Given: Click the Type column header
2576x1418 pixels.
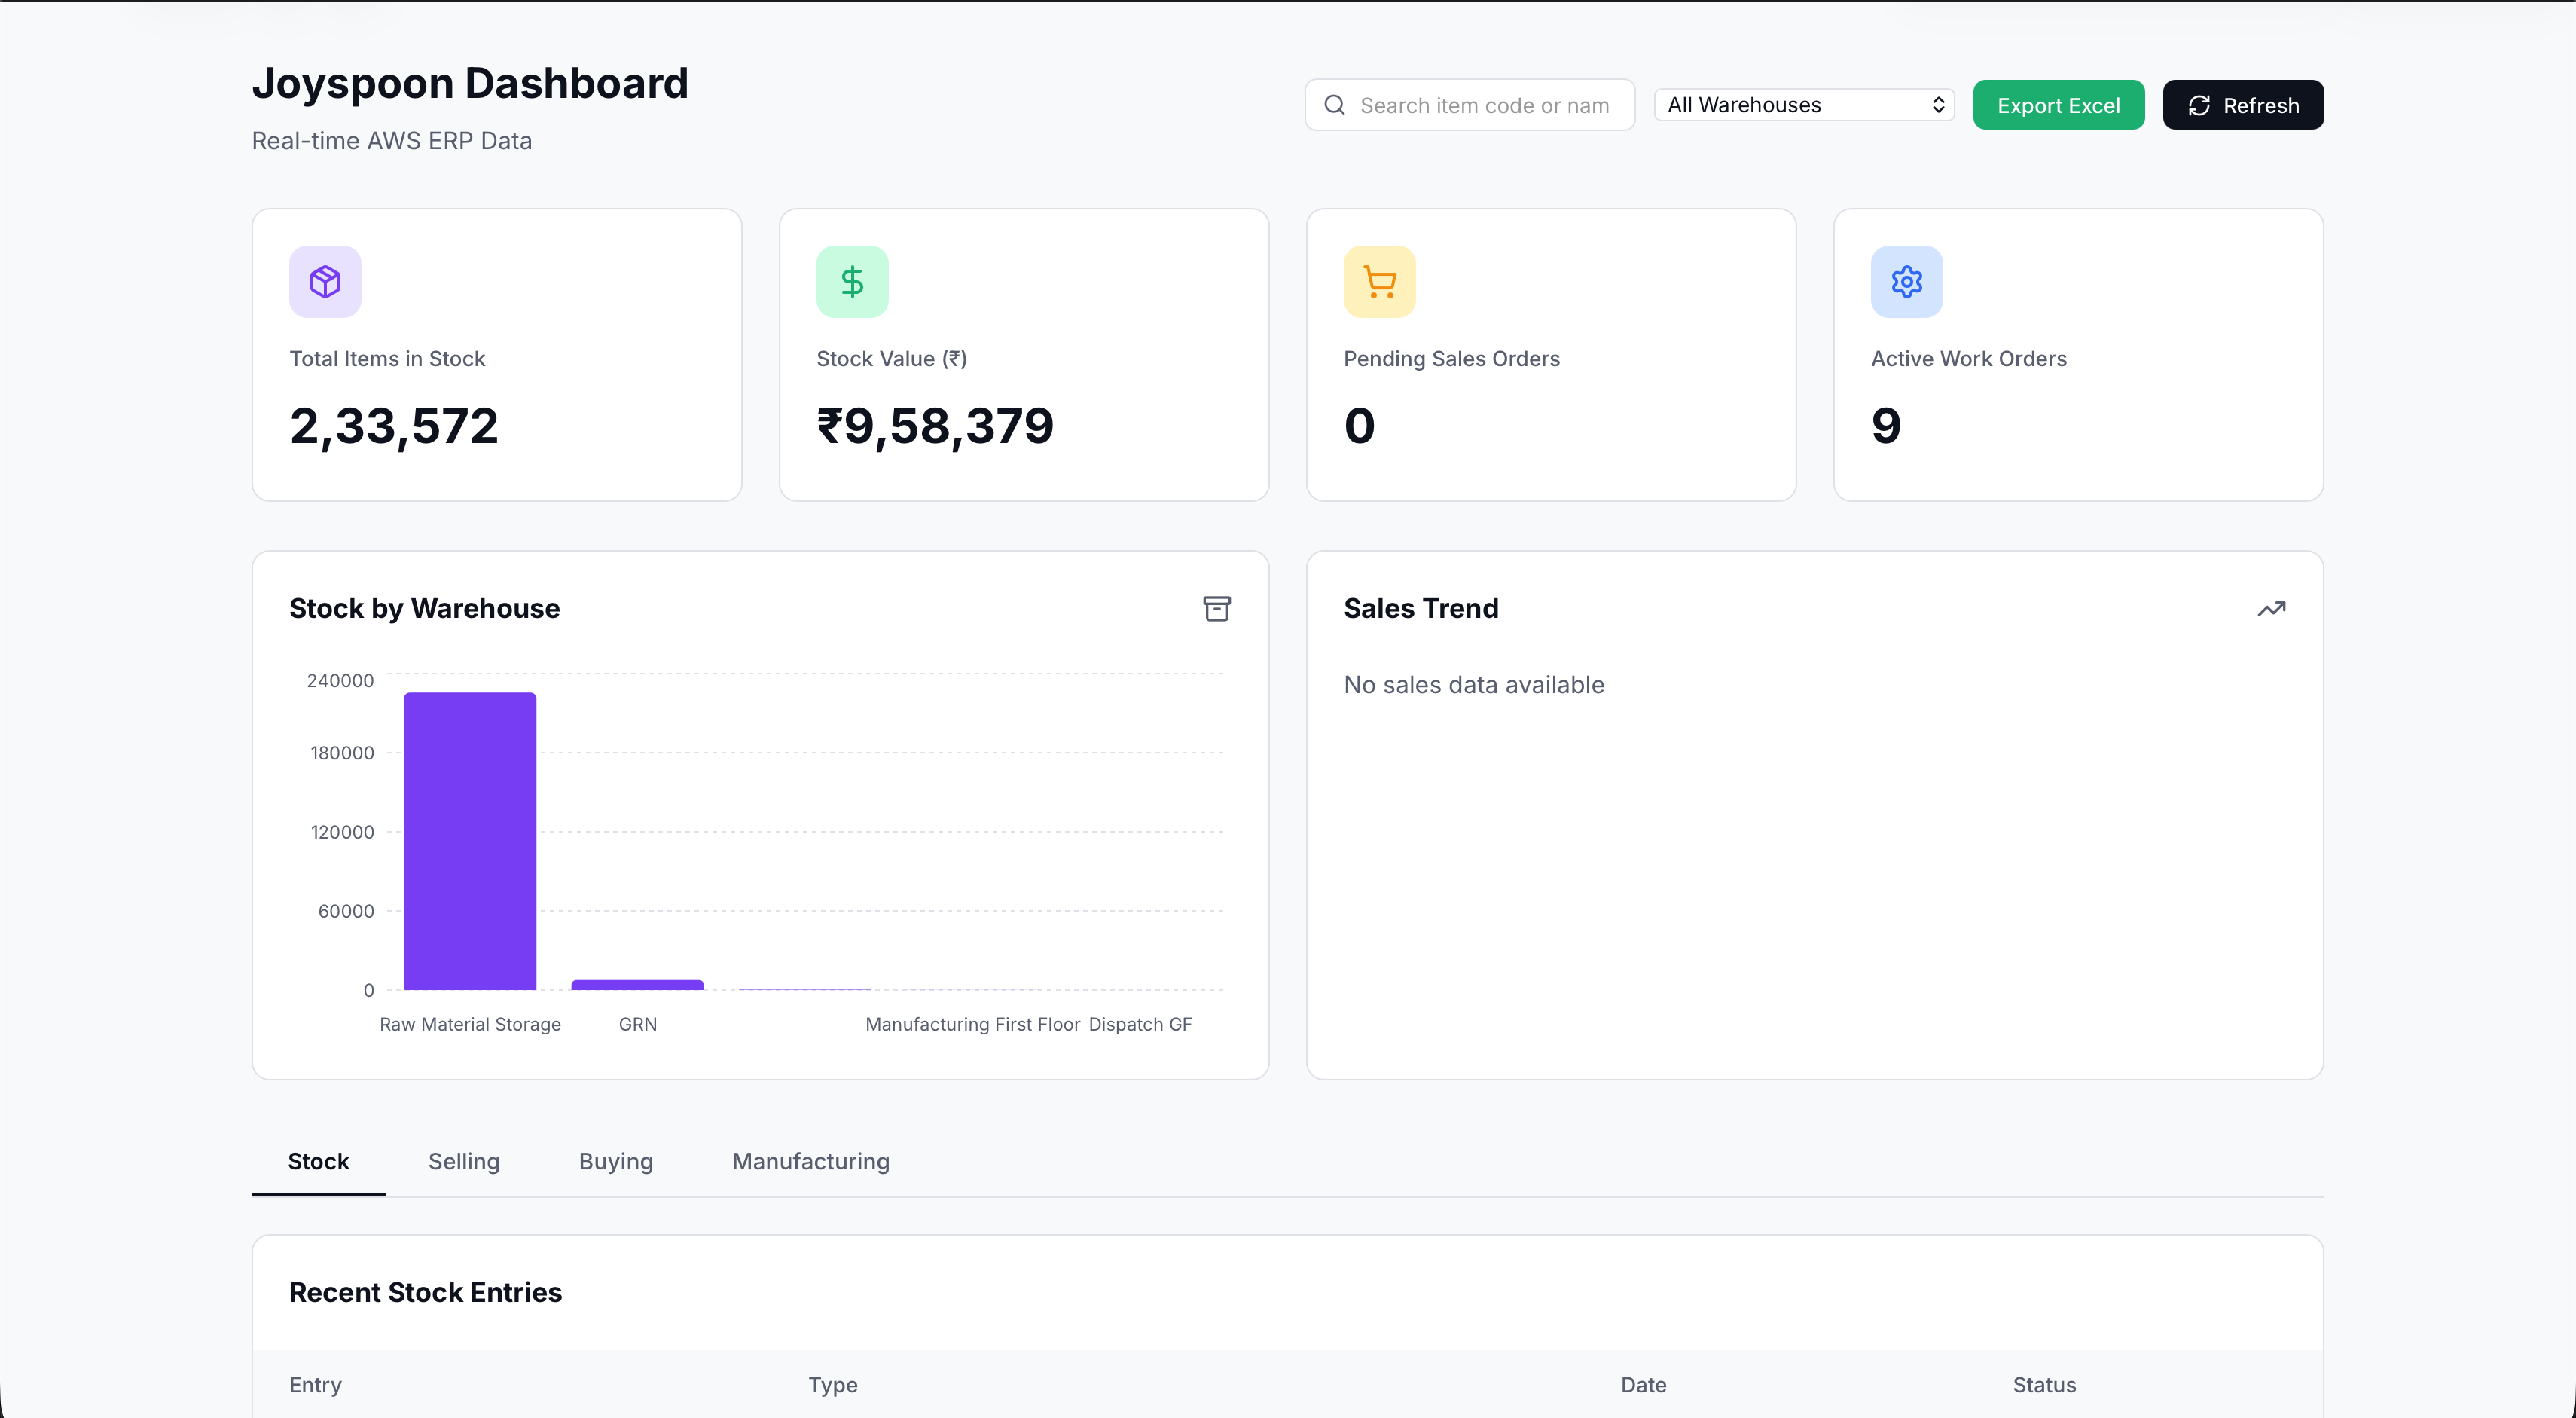Looking at the screenshot, I should (x=833, y=1385).
